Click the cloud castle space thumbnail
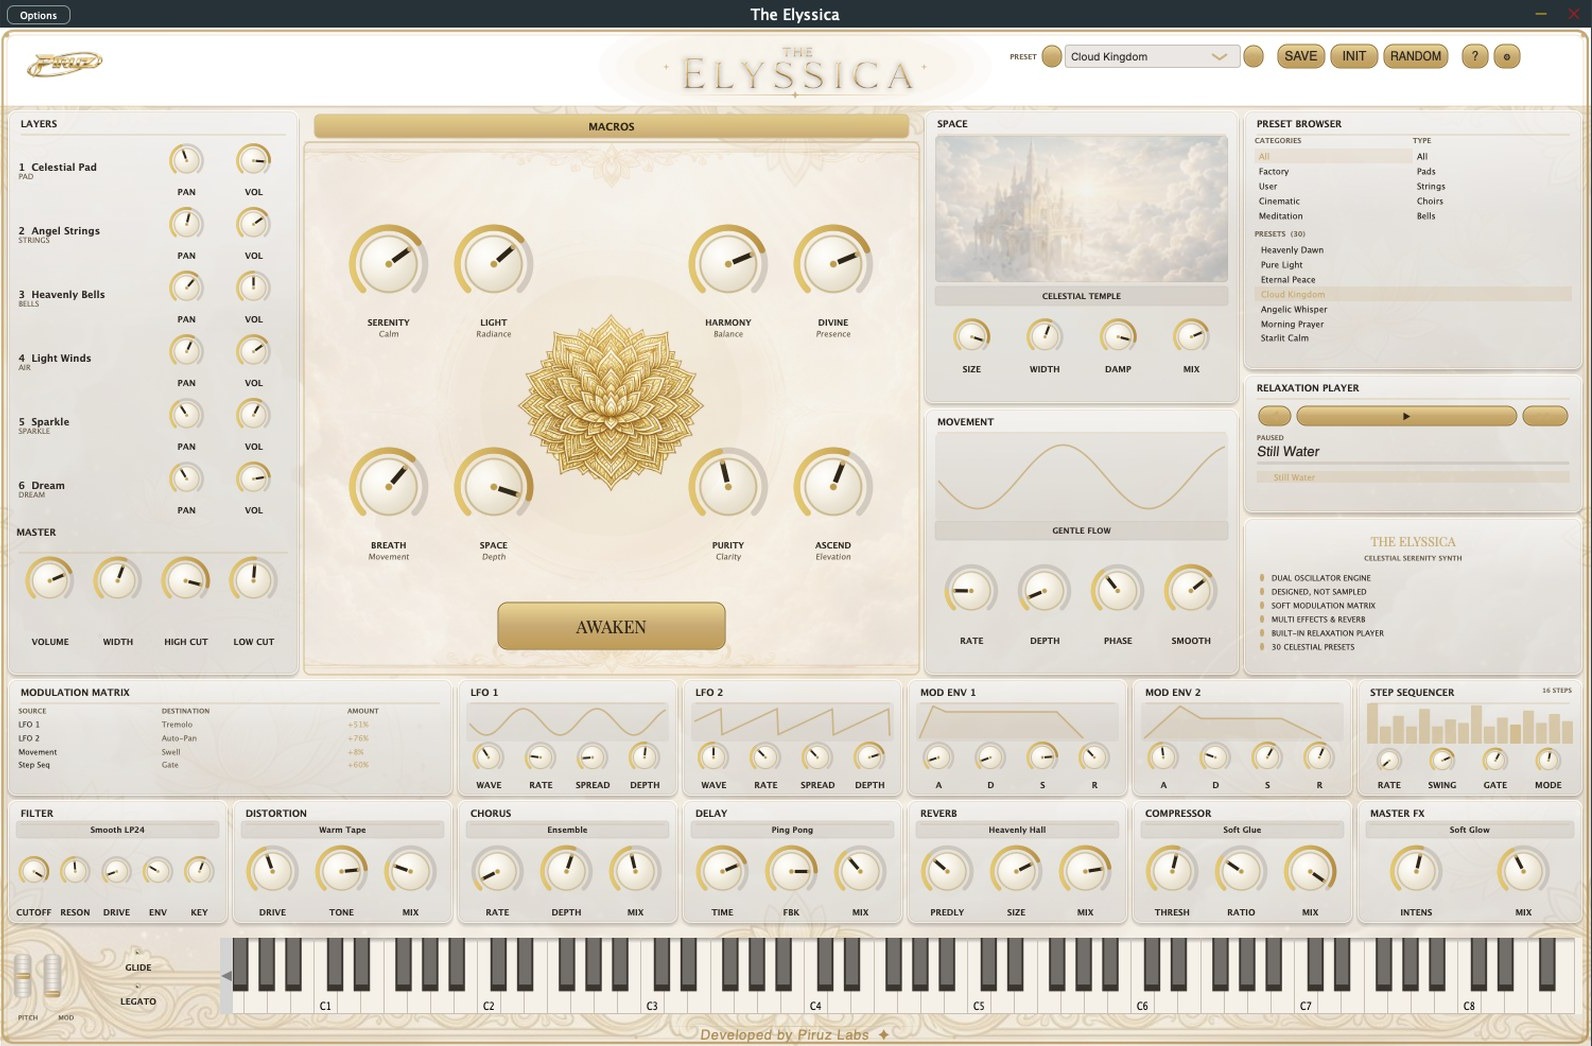The width and height of the screenshot is (1592, 1046). pyautogui.click(x=1081, y=209)
